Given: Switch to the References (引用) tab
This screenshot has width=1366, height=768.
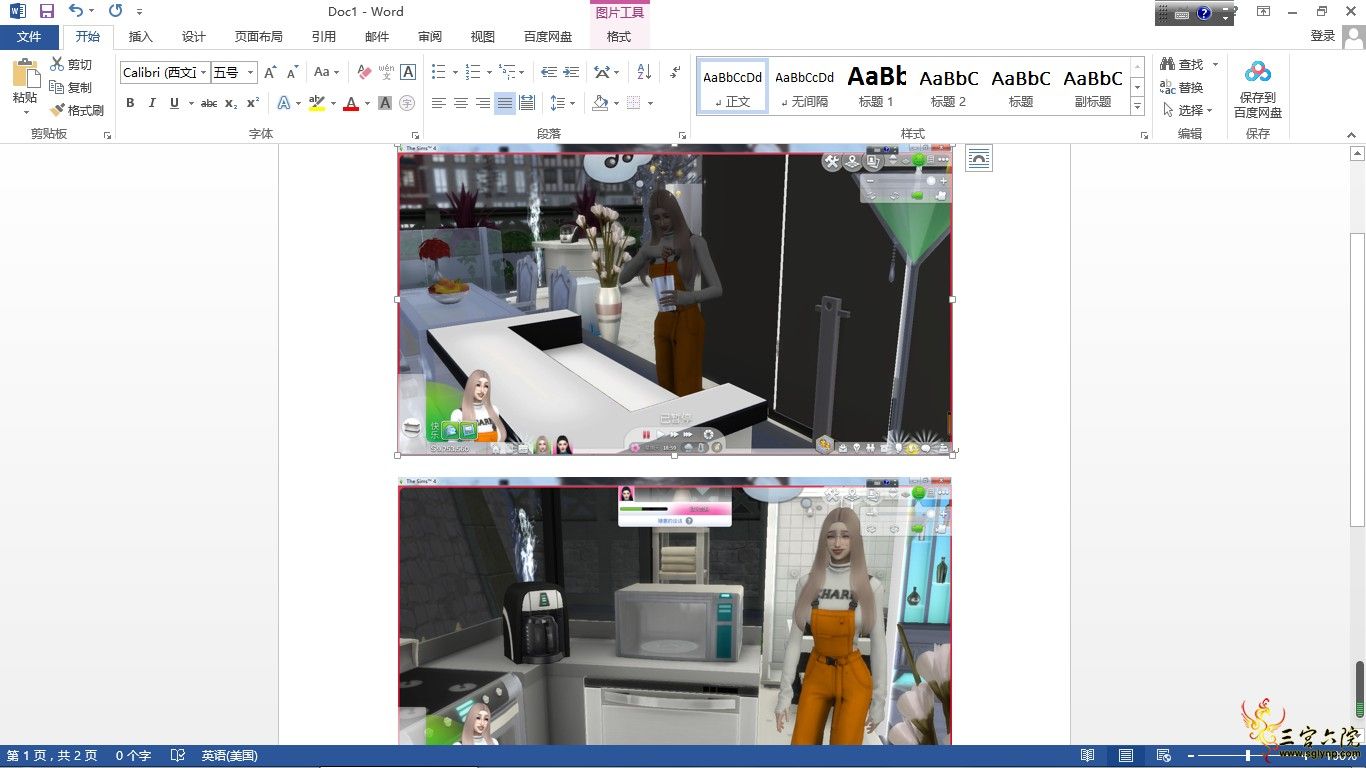Looking at the screenshot, I should [324, 36].
